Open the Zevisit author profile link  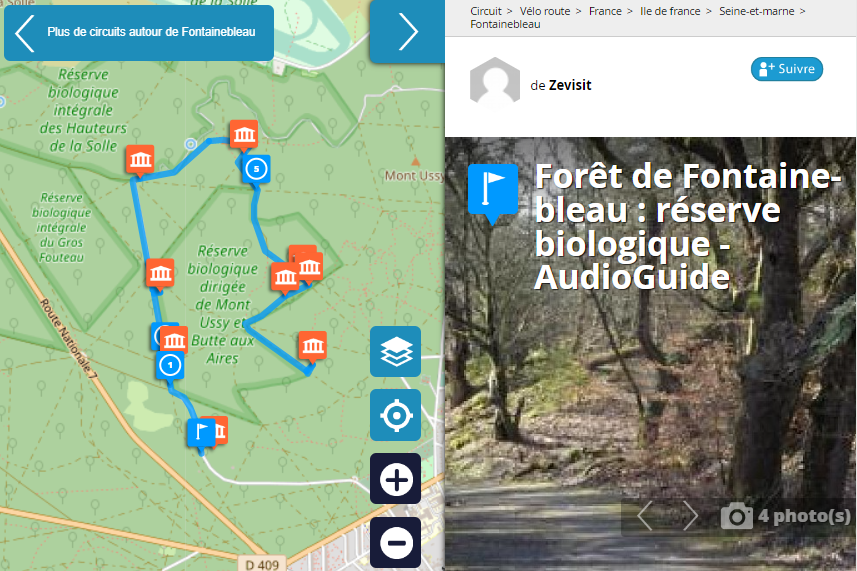(x=570, y=85)
